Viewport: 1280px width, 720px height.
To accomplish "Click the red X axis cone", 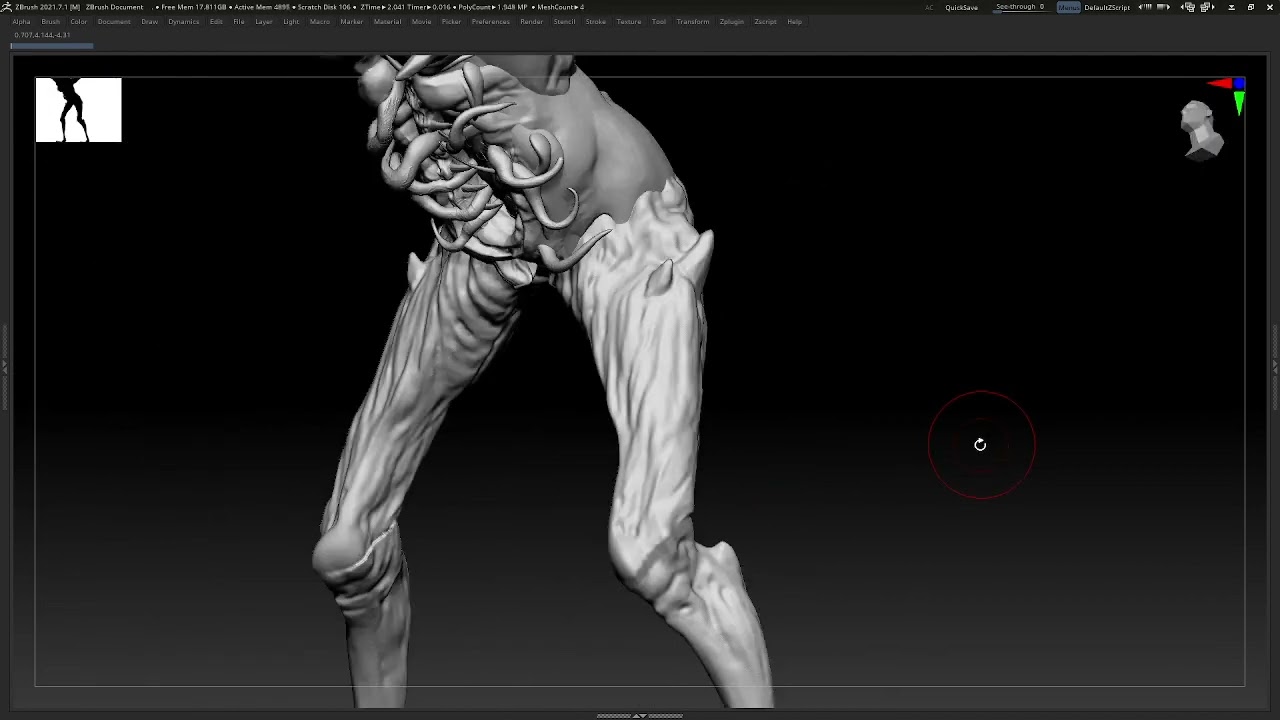I will 1219,84.
